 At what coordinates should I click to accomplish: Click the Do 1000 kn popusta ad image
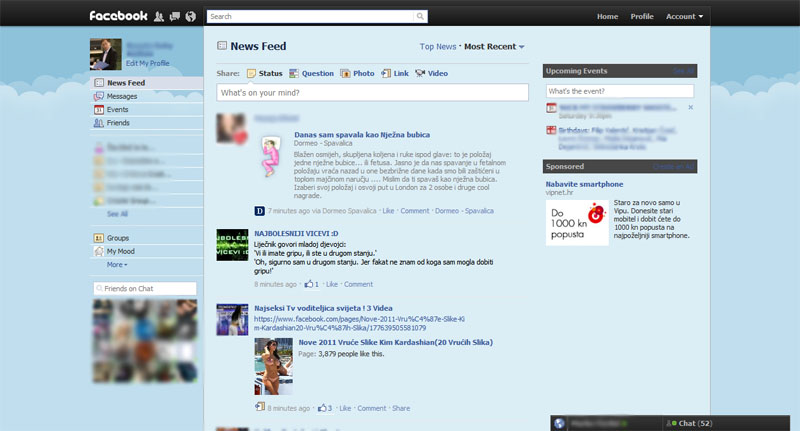pos(577,223)
